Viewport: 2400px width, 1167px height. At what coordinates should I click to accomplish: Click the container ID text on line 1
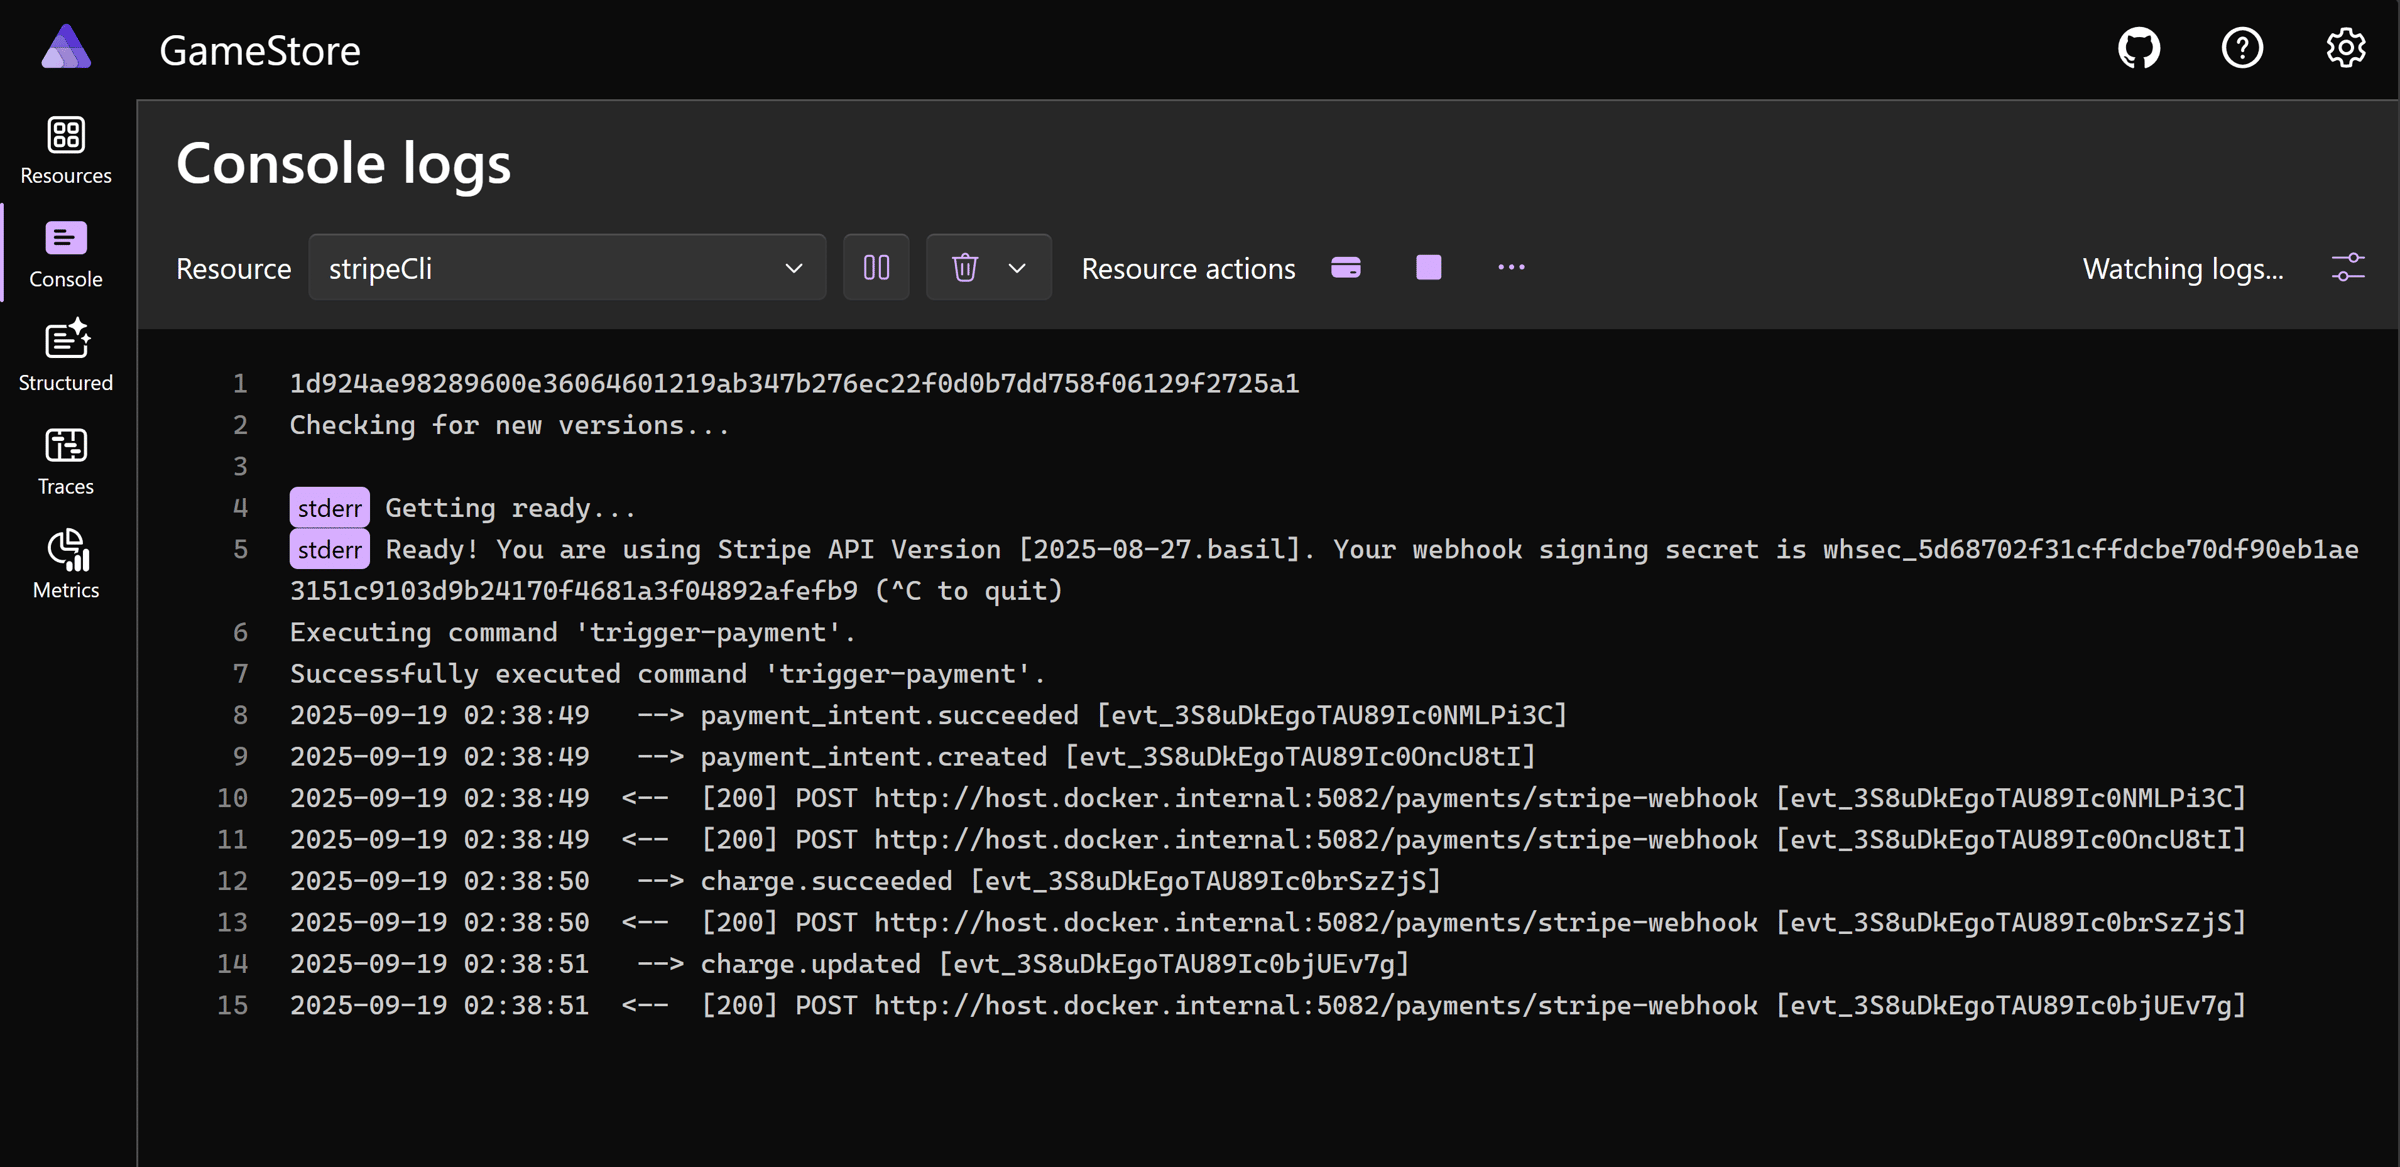tap(794, 383)
